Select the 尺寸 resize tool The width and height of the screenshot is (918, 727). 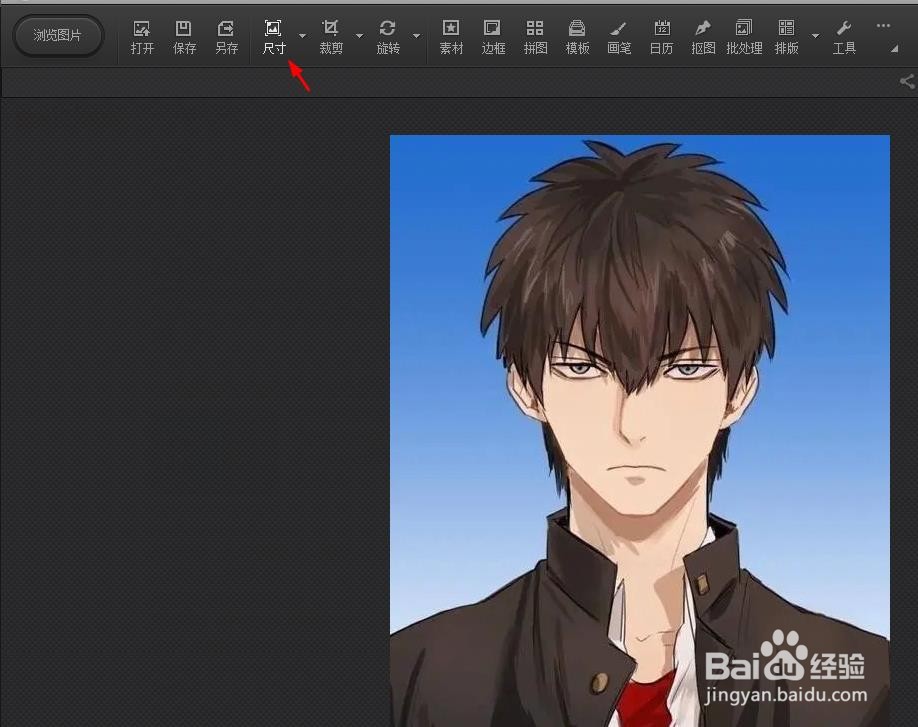(x=273, y=37)
